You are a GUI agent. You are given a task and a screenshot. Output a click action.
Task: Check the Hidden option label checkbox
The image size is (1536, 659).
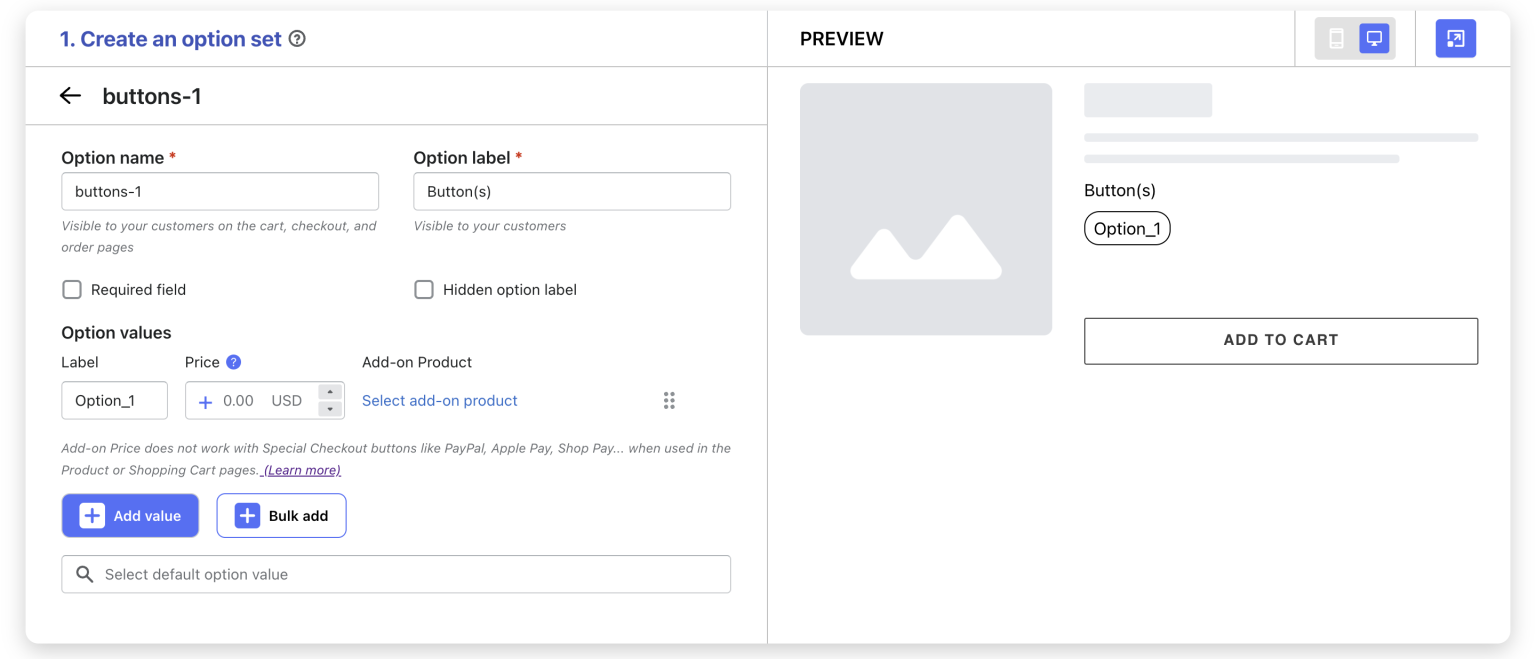click(424, 289)
